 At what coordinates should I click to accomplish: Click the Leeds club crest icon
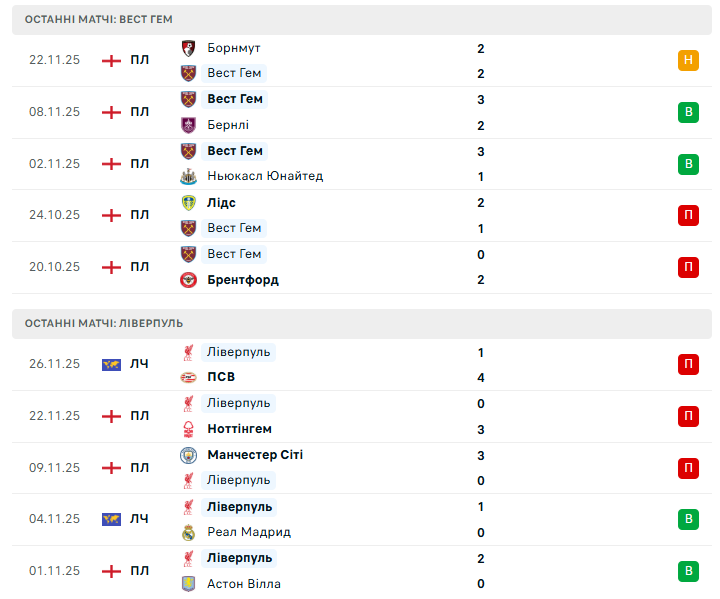pos(188,203)
